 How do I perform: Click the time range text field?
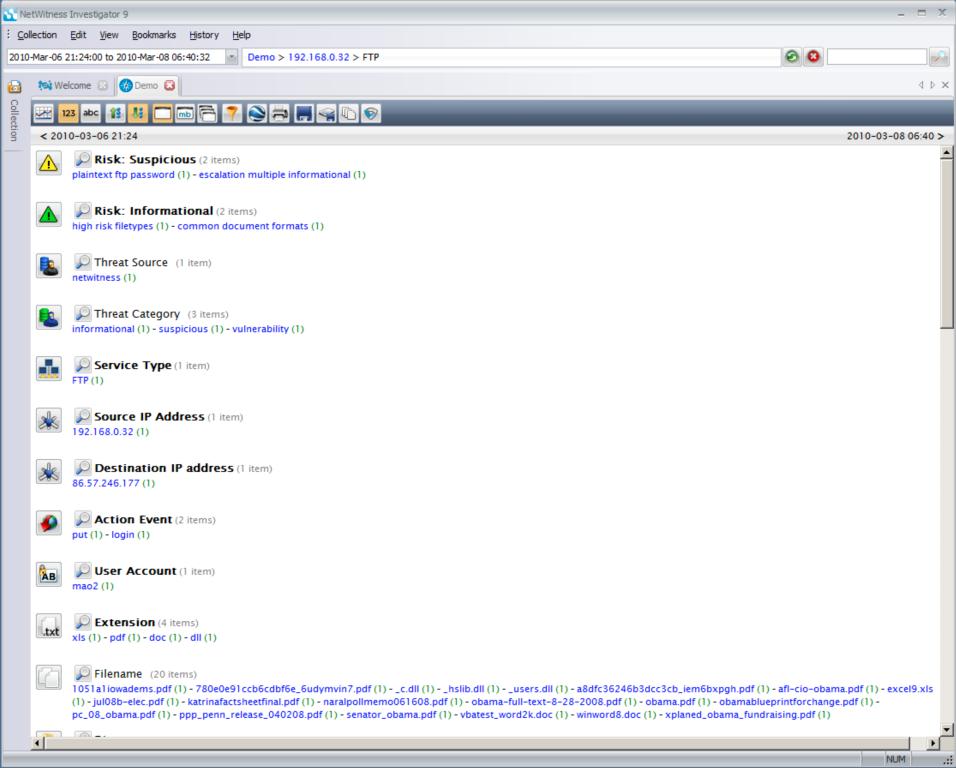pos(116,57)
